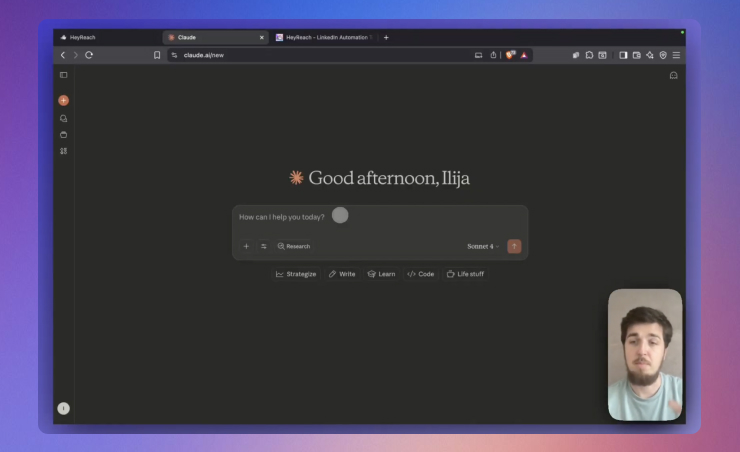Open the Sonnet 4 model dropdown
This screenshot has height=452, width=740.
click(483, 246)
